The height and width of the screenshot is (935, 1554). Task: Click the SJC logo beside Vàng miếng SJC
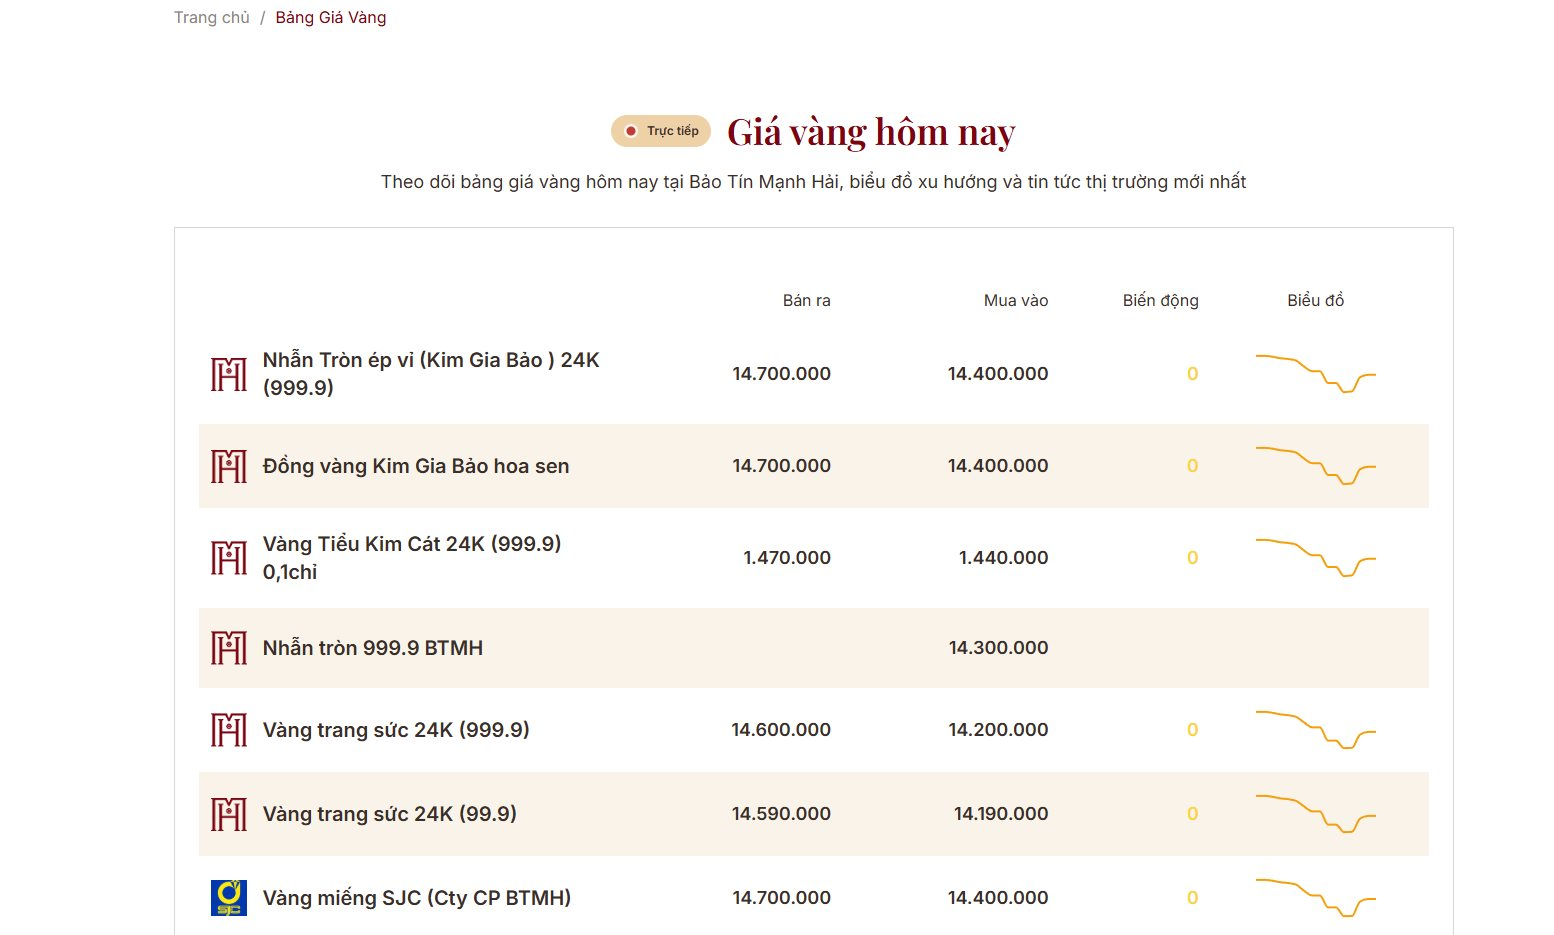coord(229,898)
